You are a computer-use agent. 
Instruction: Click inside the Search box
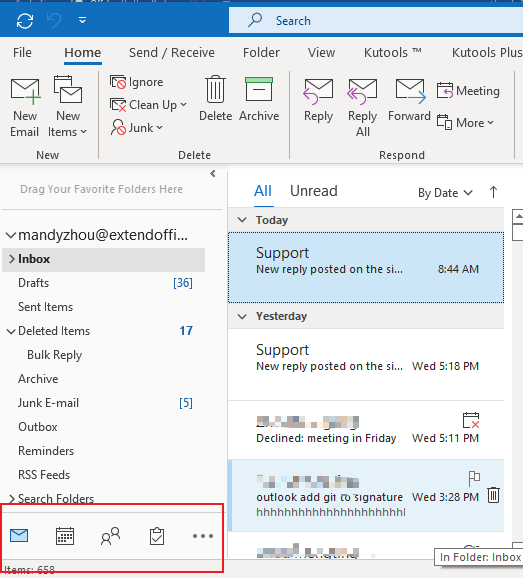point(376,21)
